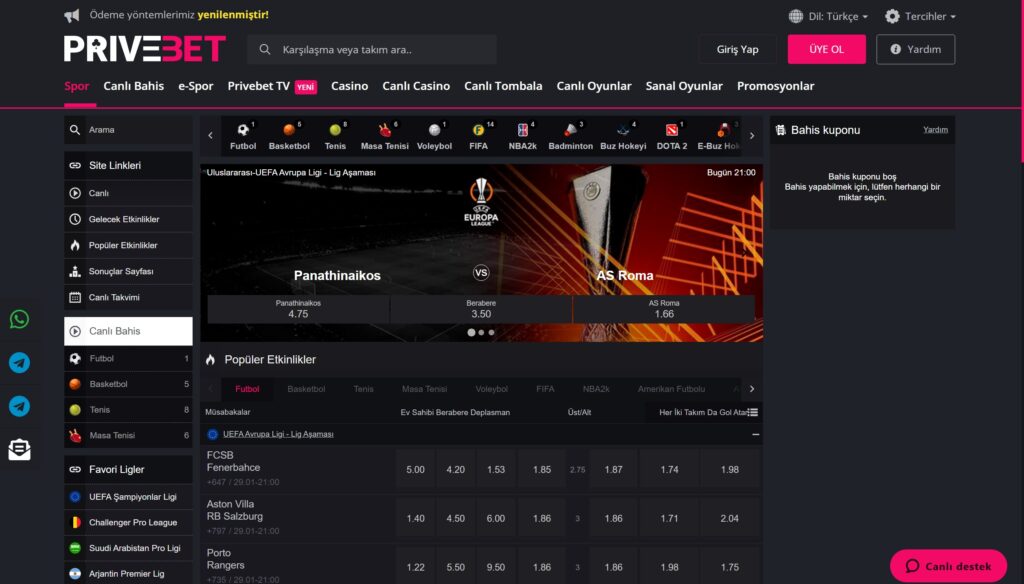Pick the AS Roma 1.66 odds on the banner
1024x584 pixels.
pos(664,309)
